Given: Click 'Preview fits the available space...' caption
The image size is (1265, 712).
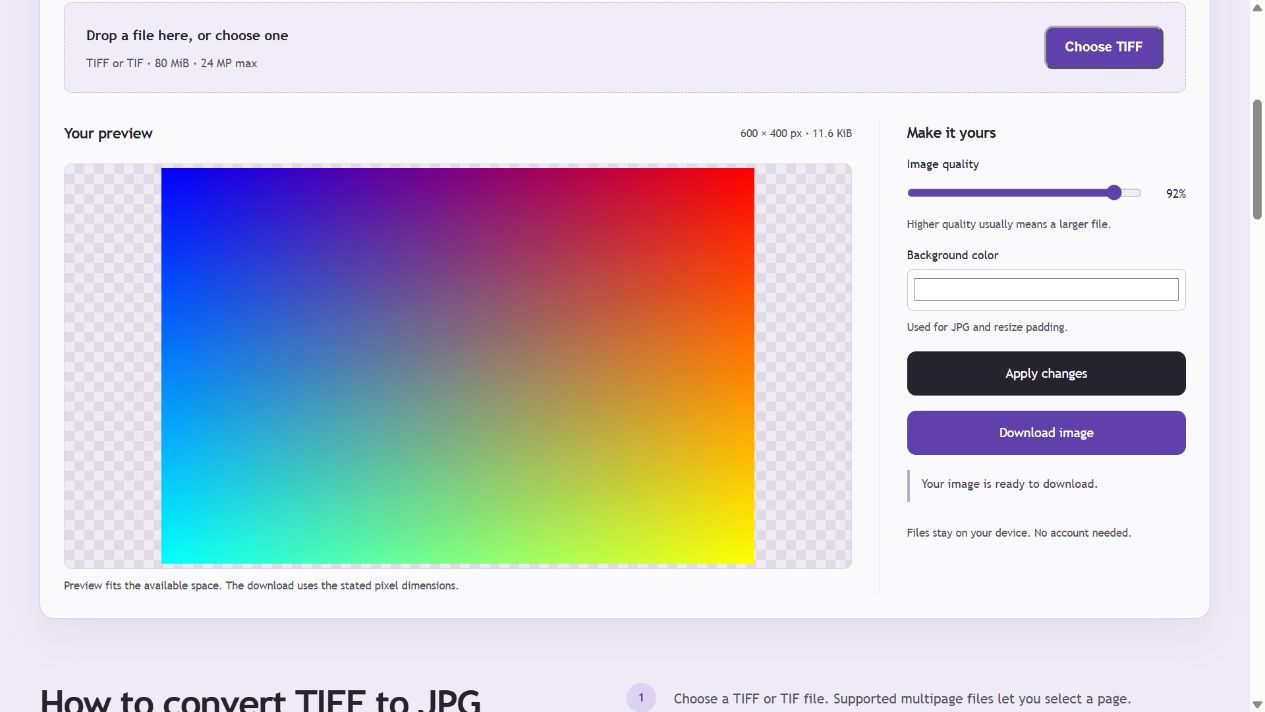Looking at the screenshot, I should click(261, 586).
